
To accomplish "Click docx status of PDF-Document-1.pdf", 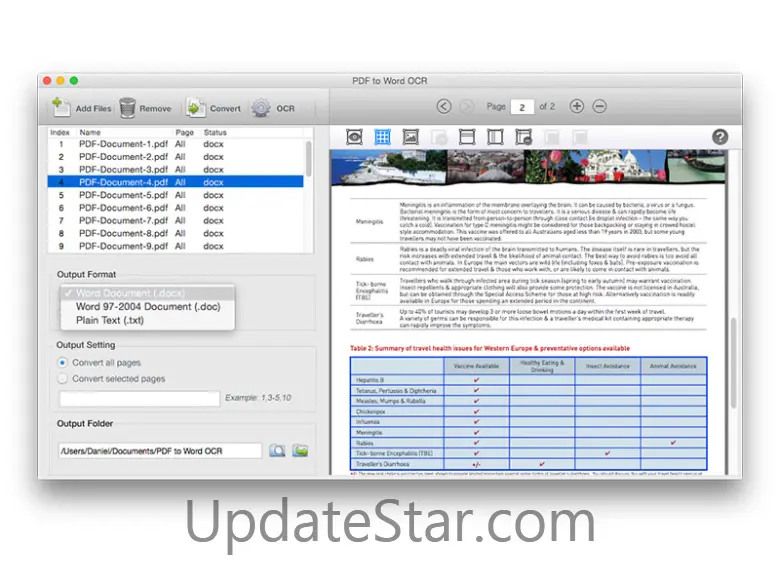I will [213, 144].
